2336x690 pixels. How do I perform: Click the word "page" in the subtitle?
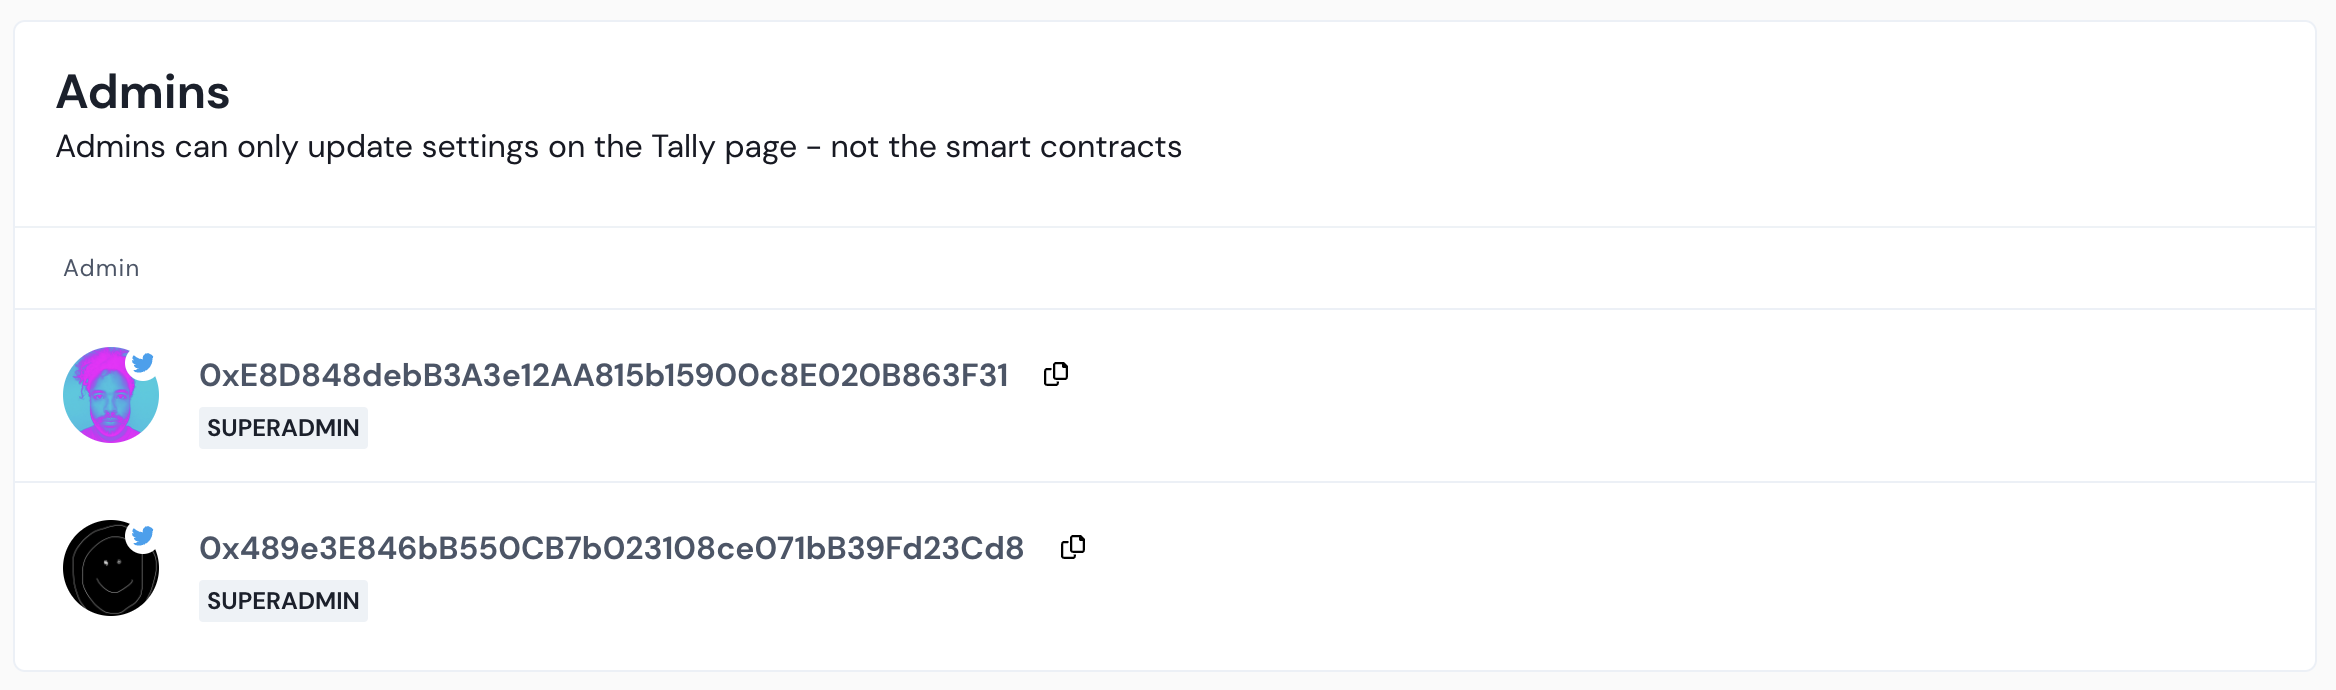pos(760,149)
